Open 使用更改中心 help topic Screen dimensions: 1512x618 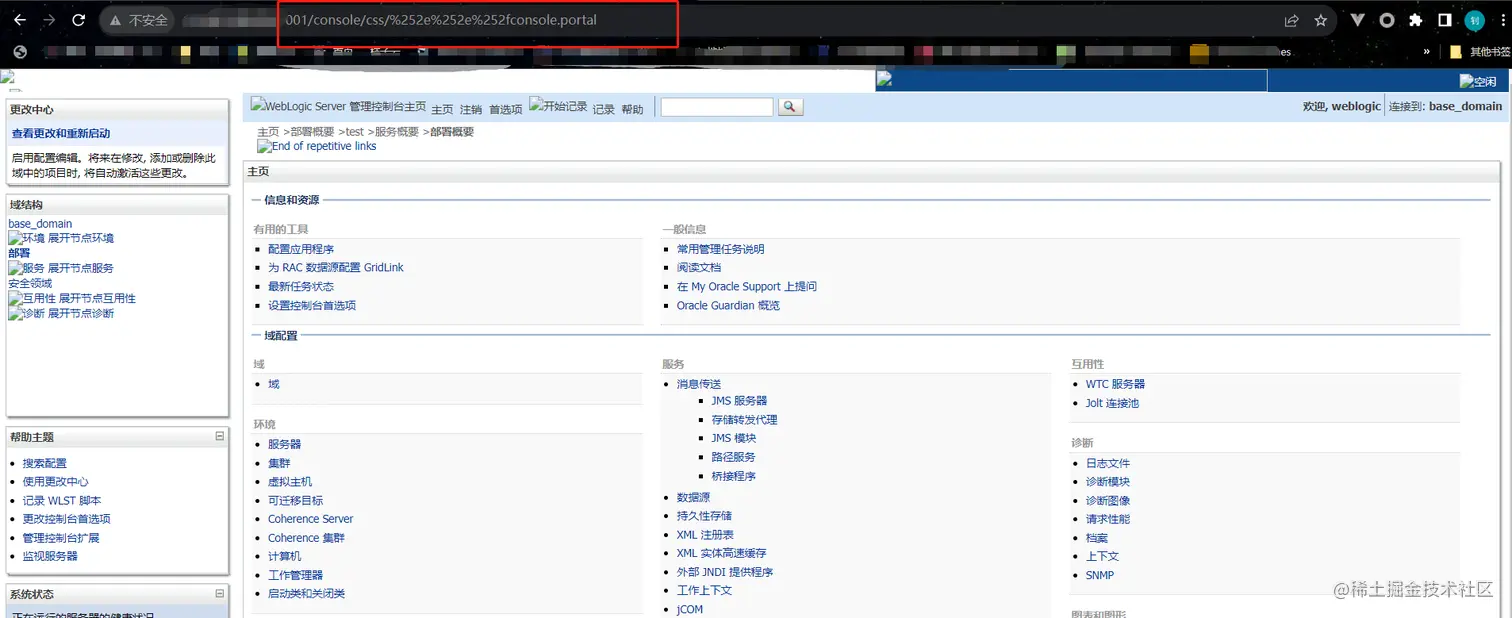pyautogui.click(x=56, y=482)
